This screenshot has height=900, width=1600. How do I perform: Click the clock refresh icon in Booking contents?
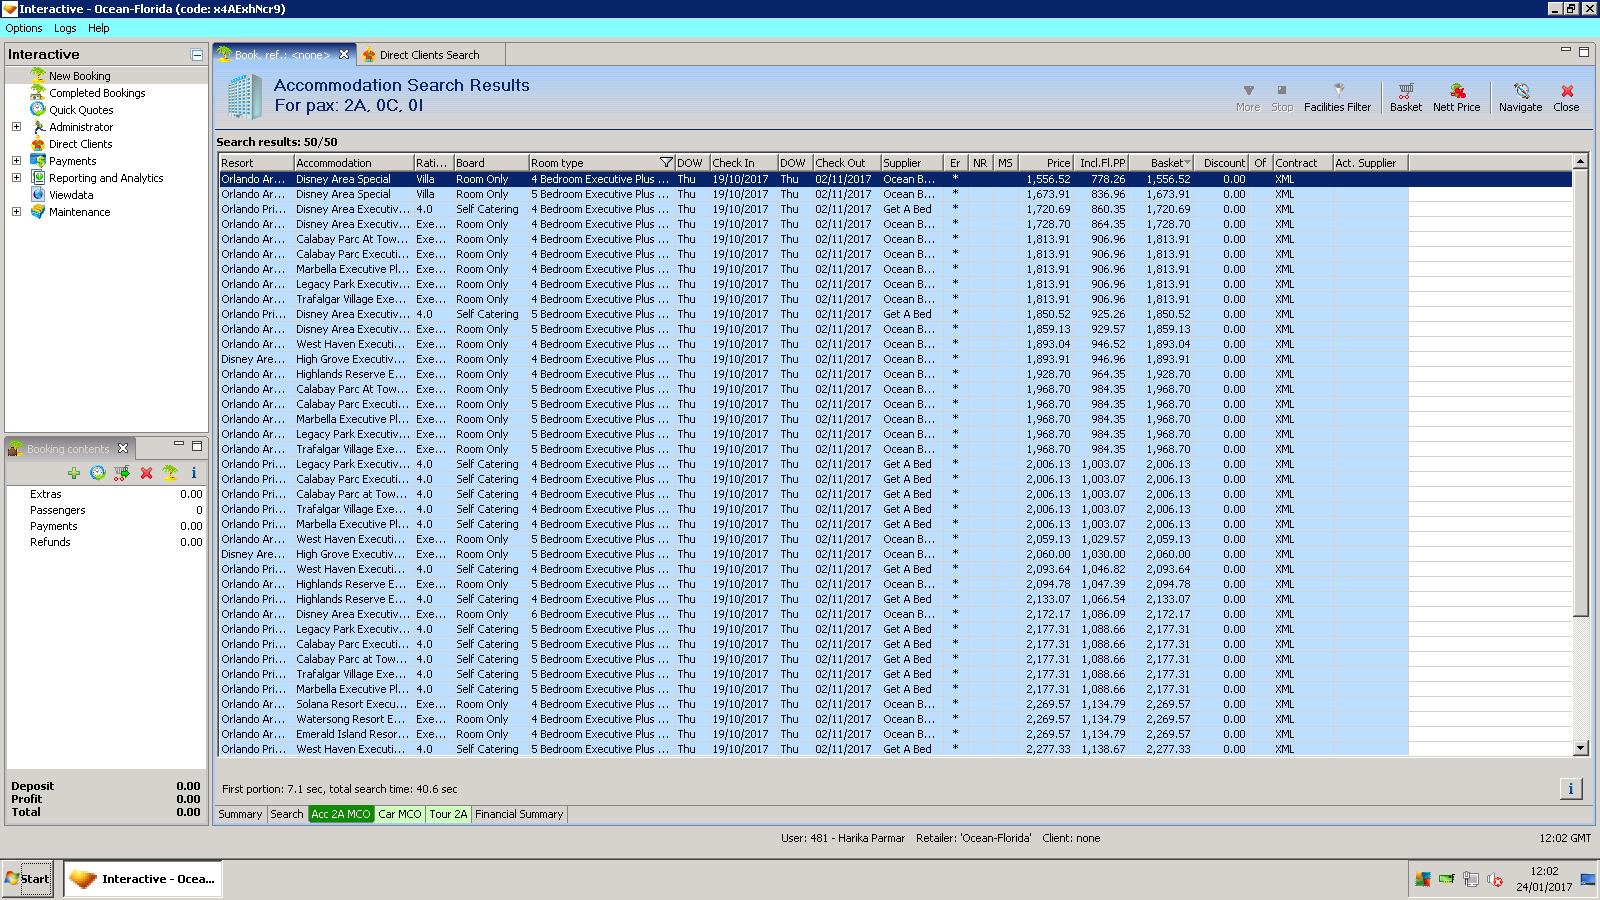[x=98, y=473]
